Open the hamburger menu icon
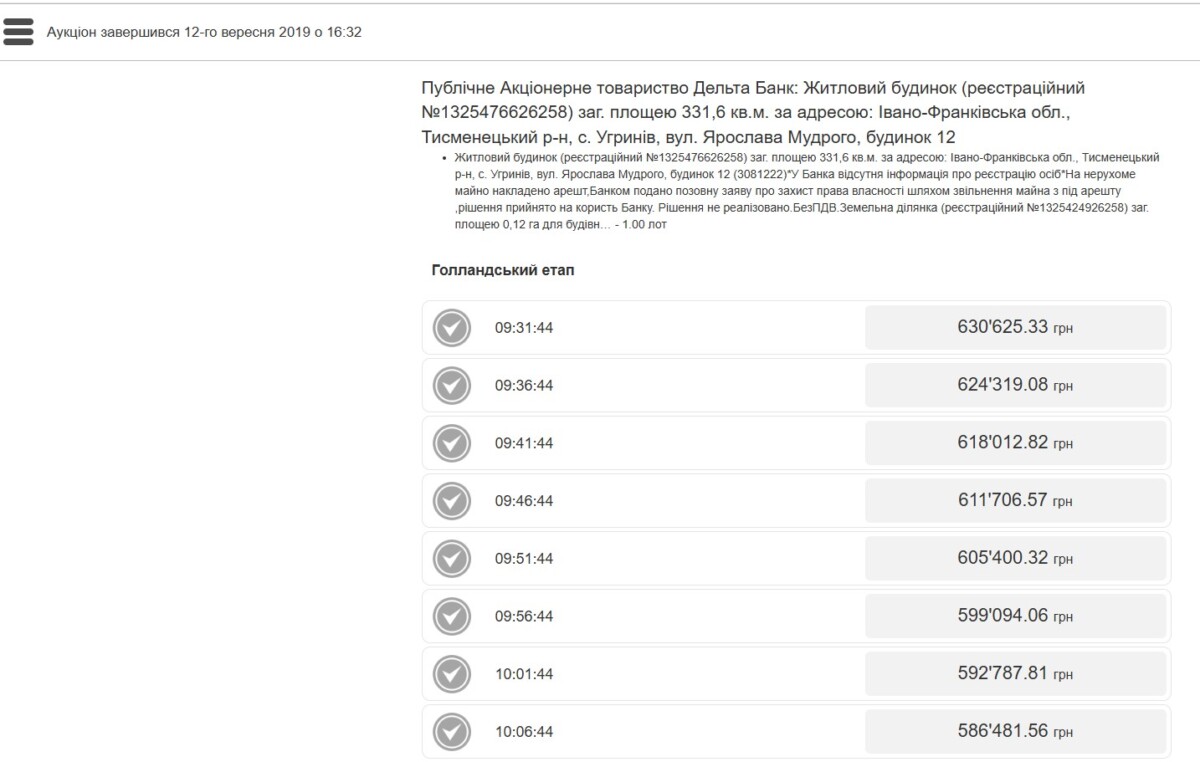1200x762 pixels. 18,32
